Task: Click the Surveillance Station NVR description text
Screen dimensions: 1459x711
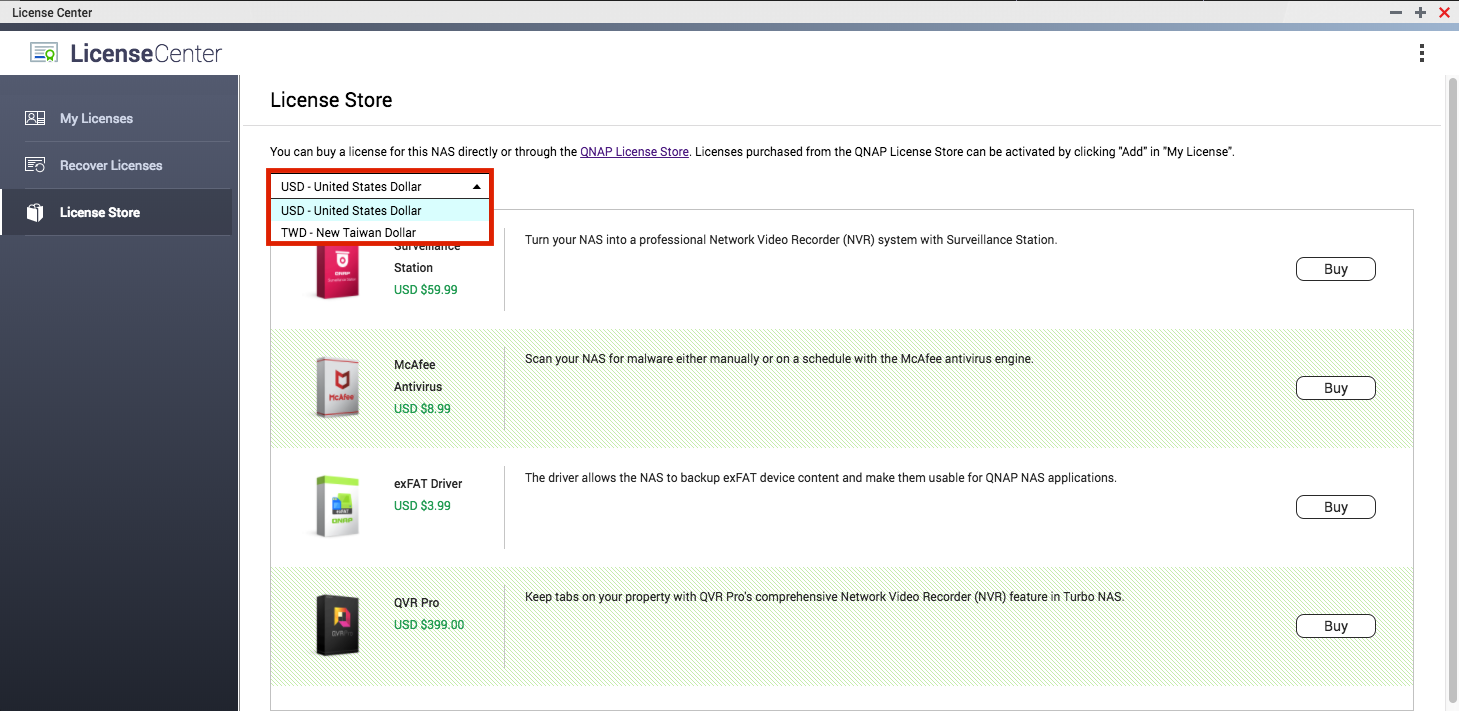Action: click(x=791, y=240)
